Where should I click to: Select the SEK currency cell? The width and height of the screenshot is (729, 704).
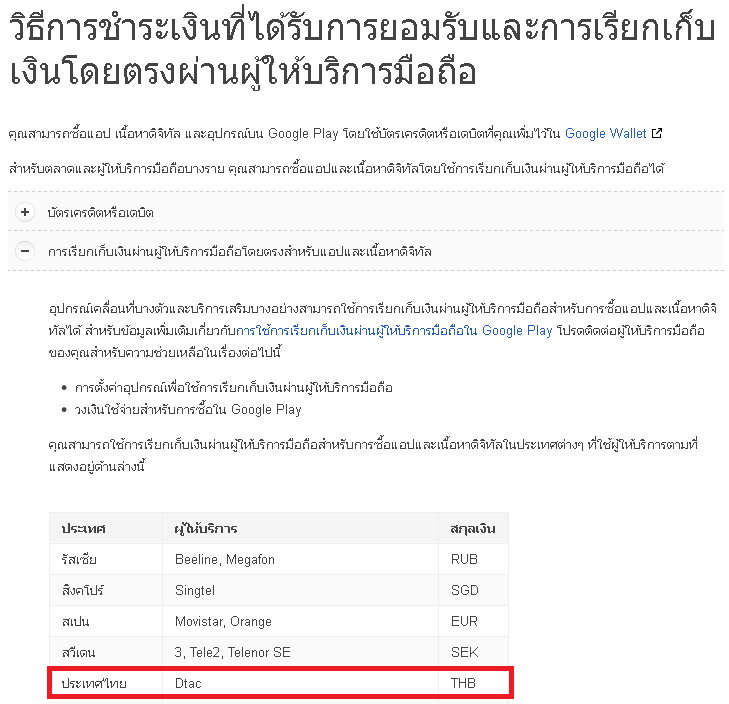click(473, 652)
